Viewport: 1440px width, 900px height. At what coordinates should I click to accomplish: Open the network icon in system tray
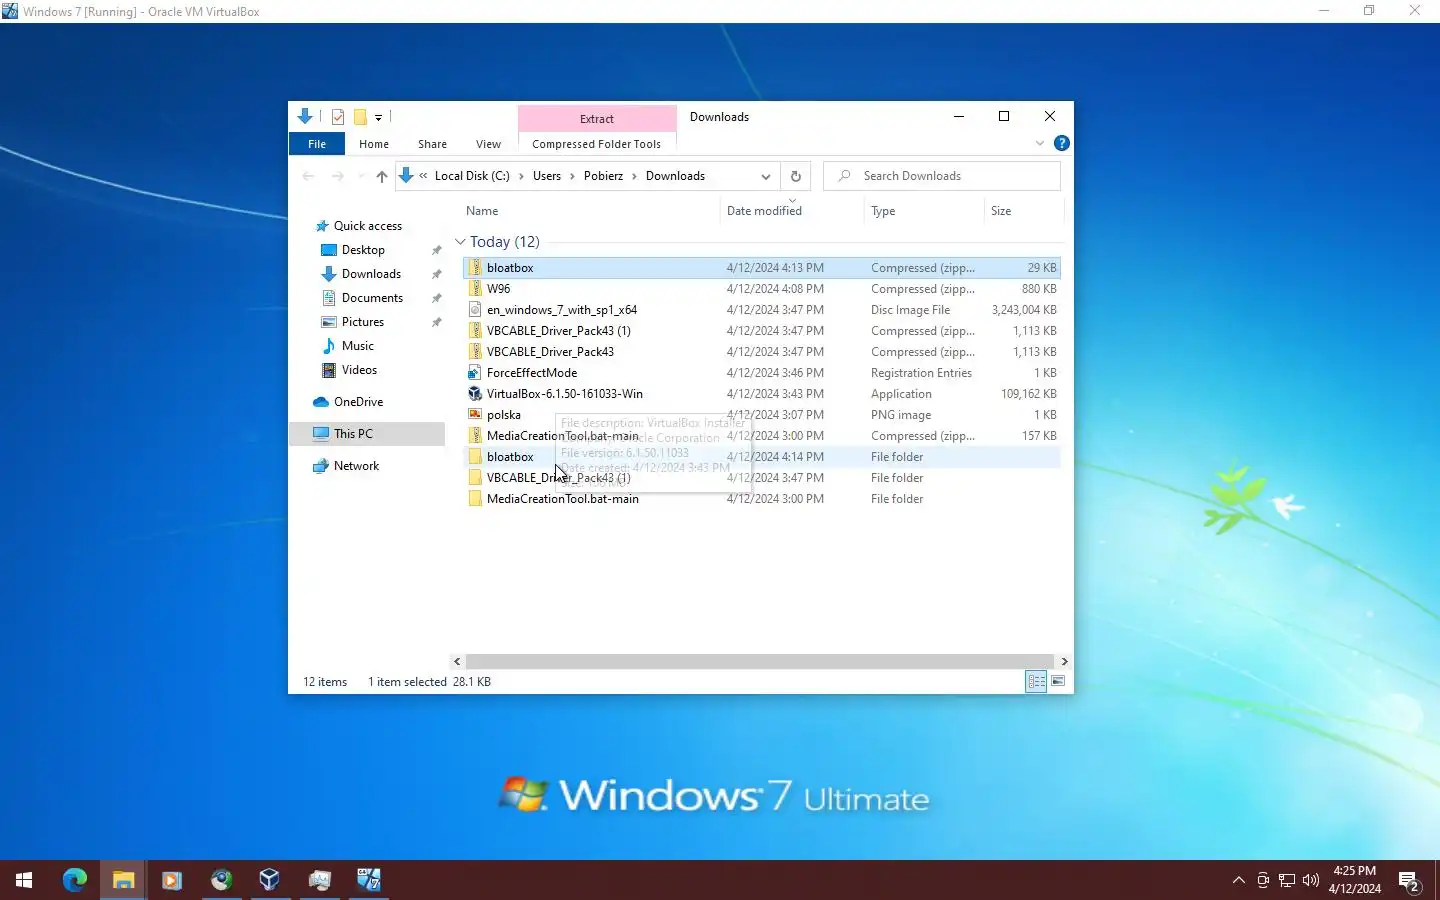(1287, 881)
